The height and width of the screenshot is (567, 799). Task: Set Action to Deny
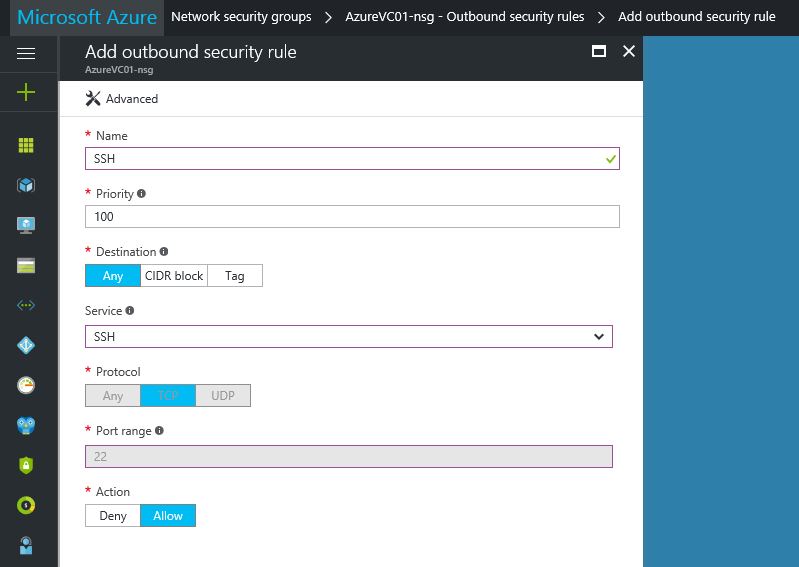(113, 516)
